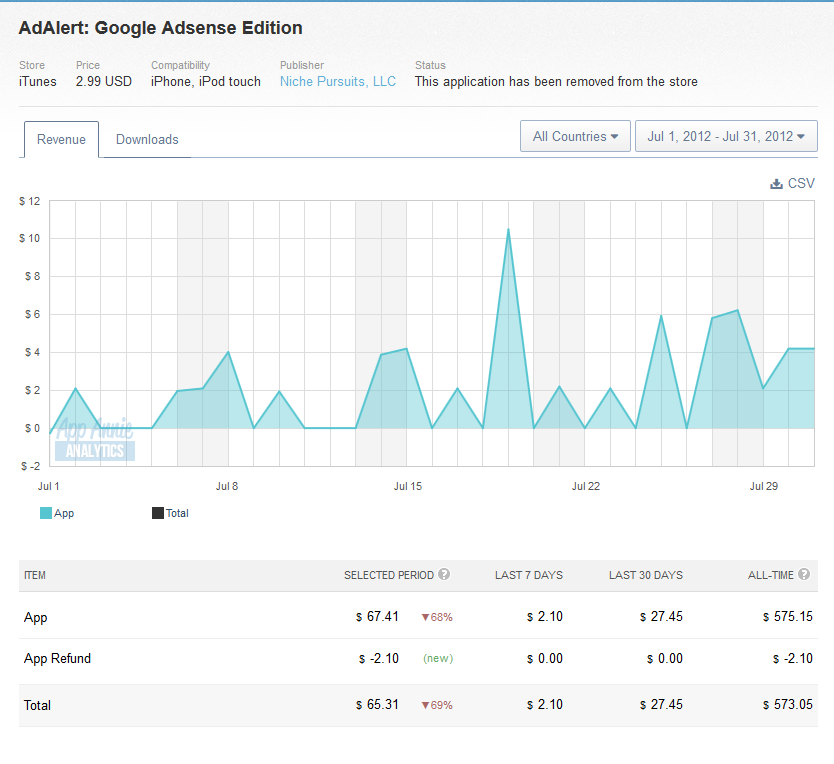
Task: Select the Jul 8 x-axis label
Action: tap(227, 486)
